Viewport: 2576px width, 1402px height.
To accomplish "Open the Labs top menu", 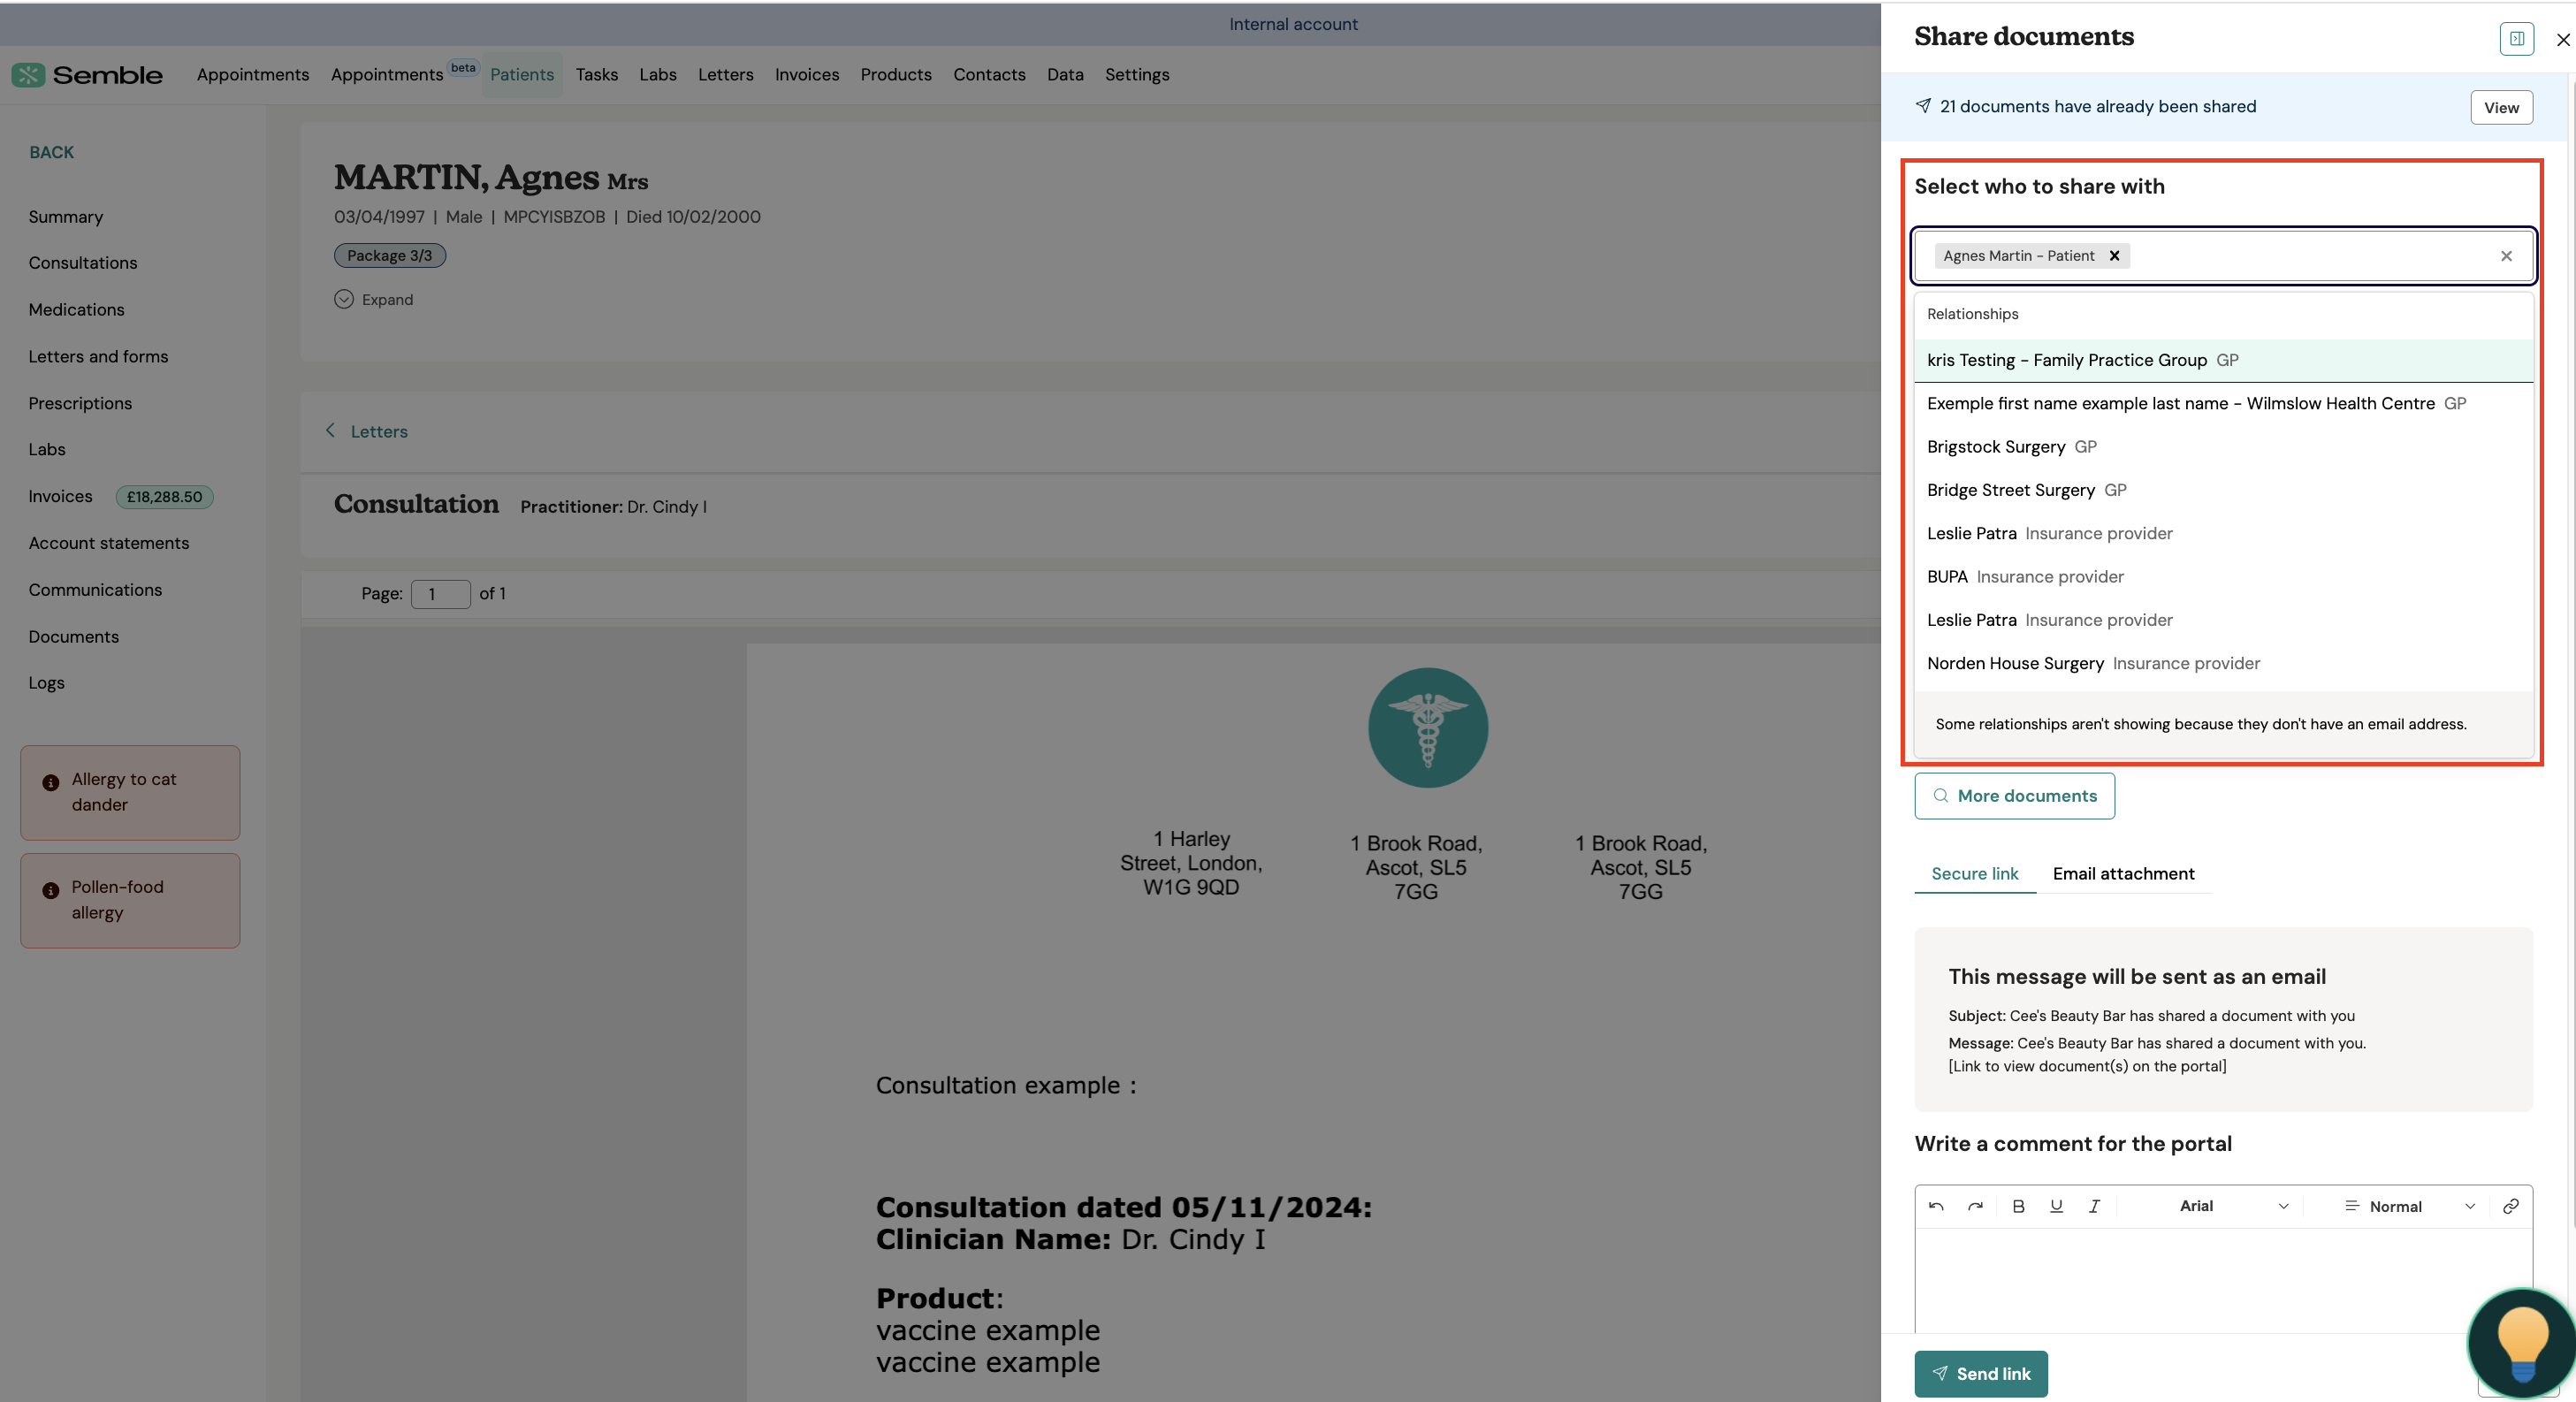I will click(658, 74).
